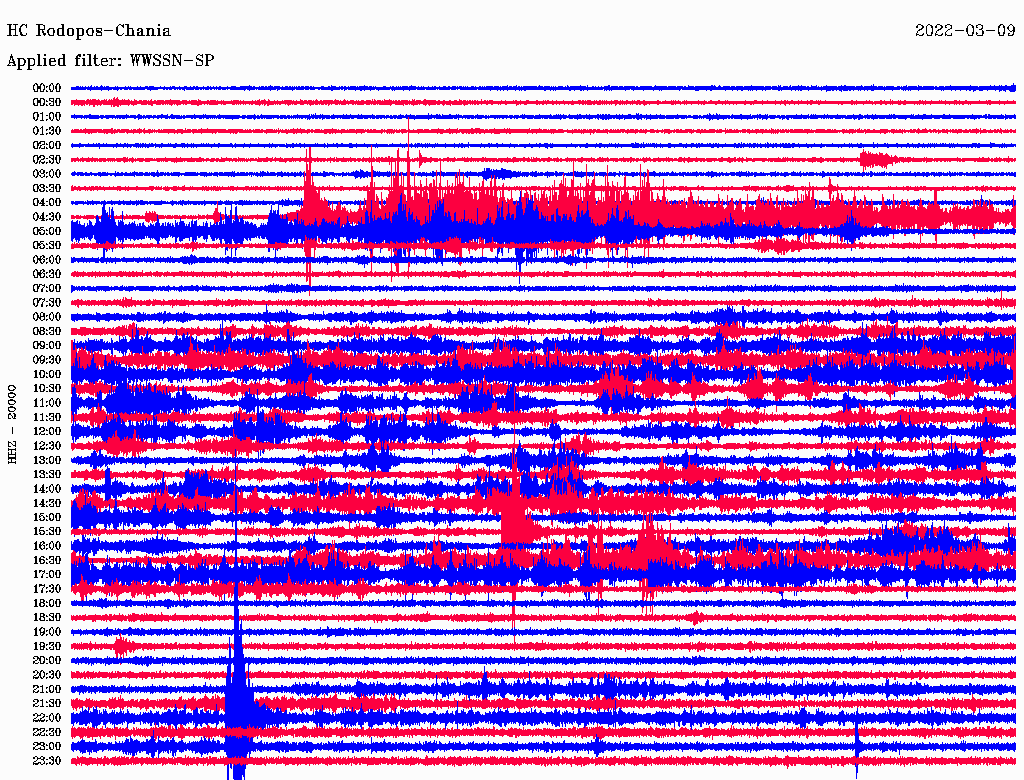Select the 20:30 time label
Image resolution: width=1024 pixels, height=780 pixels.
[47, 675]
